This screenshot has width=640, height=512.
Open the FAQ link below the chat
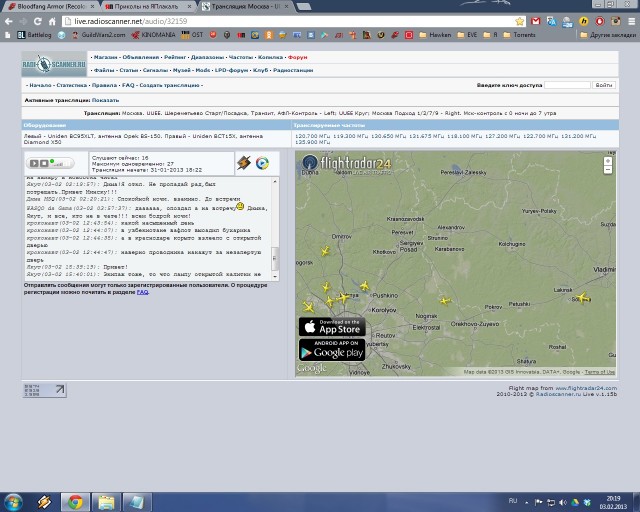[x=142, y=292]
